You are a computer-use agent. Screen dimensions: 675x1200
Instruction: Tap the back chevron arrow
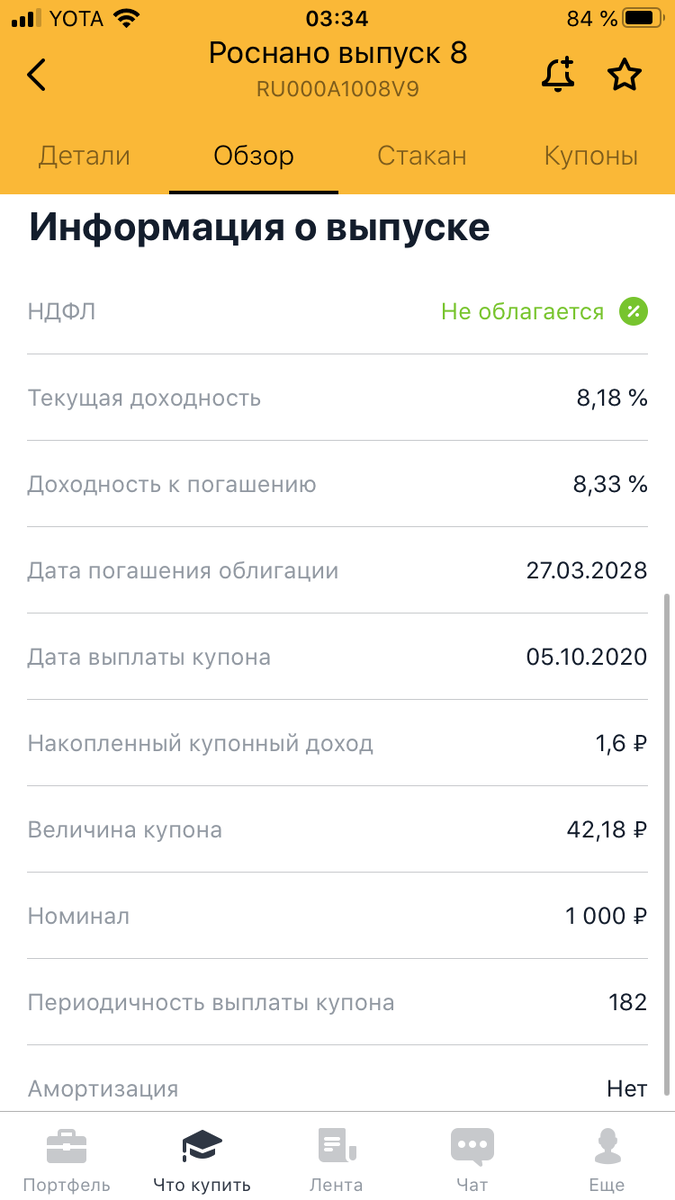coord(37,75)
